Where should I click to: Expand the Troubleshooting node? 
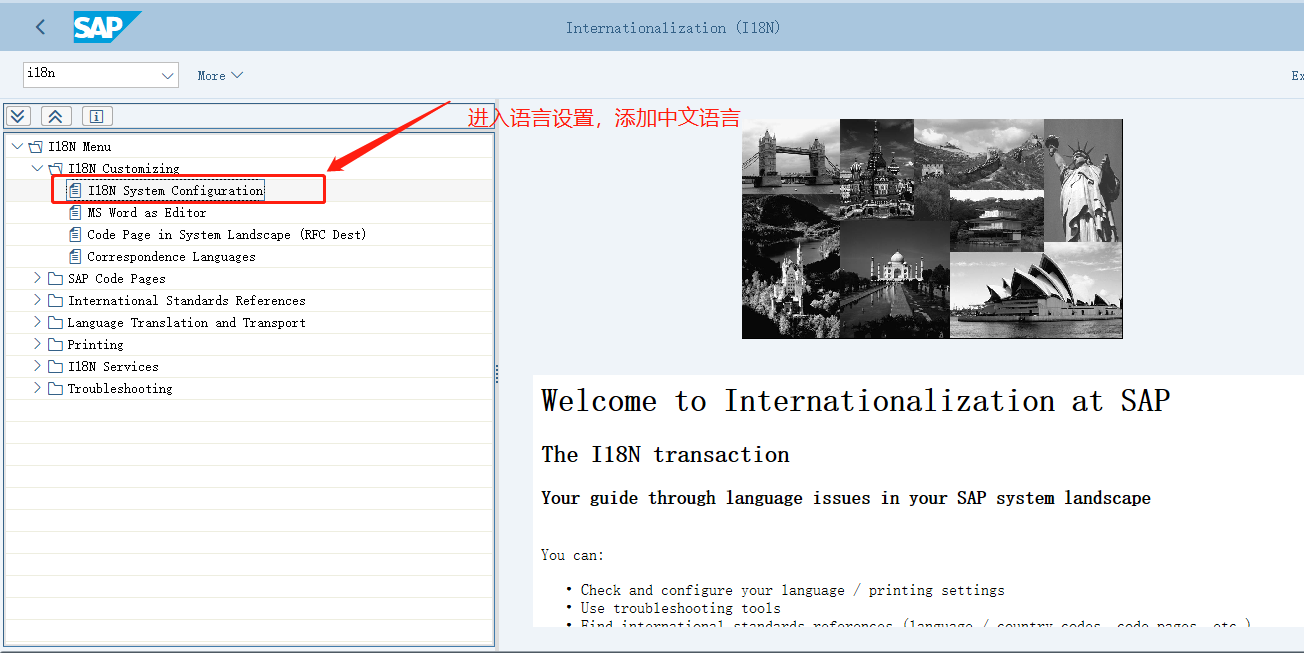[x=38, y=388]
